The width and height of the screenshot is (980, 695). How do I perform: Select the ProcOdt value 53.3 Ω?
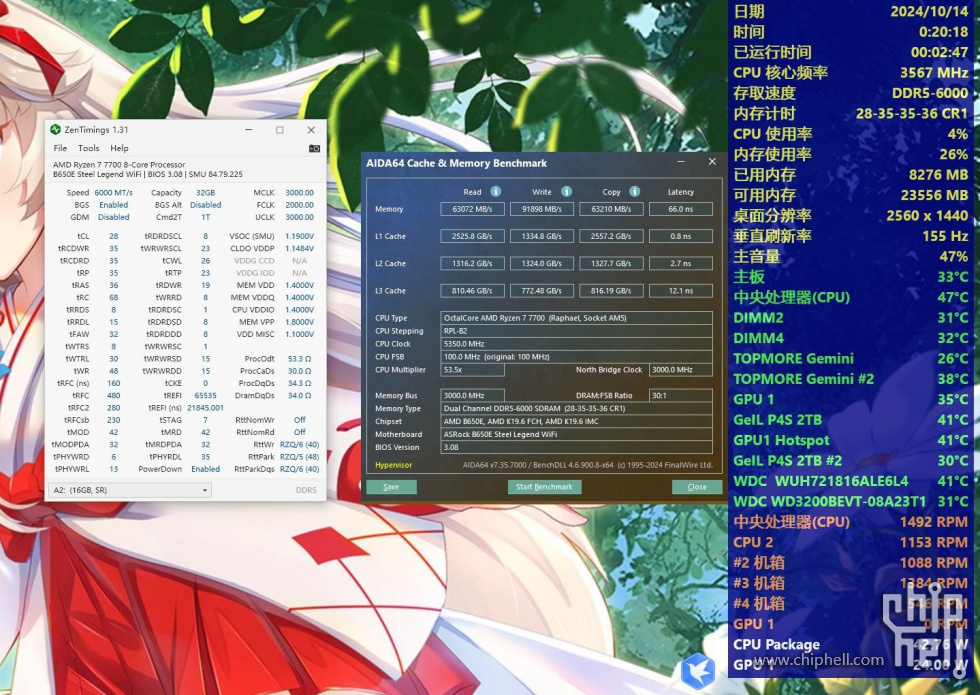click(299, 359)
